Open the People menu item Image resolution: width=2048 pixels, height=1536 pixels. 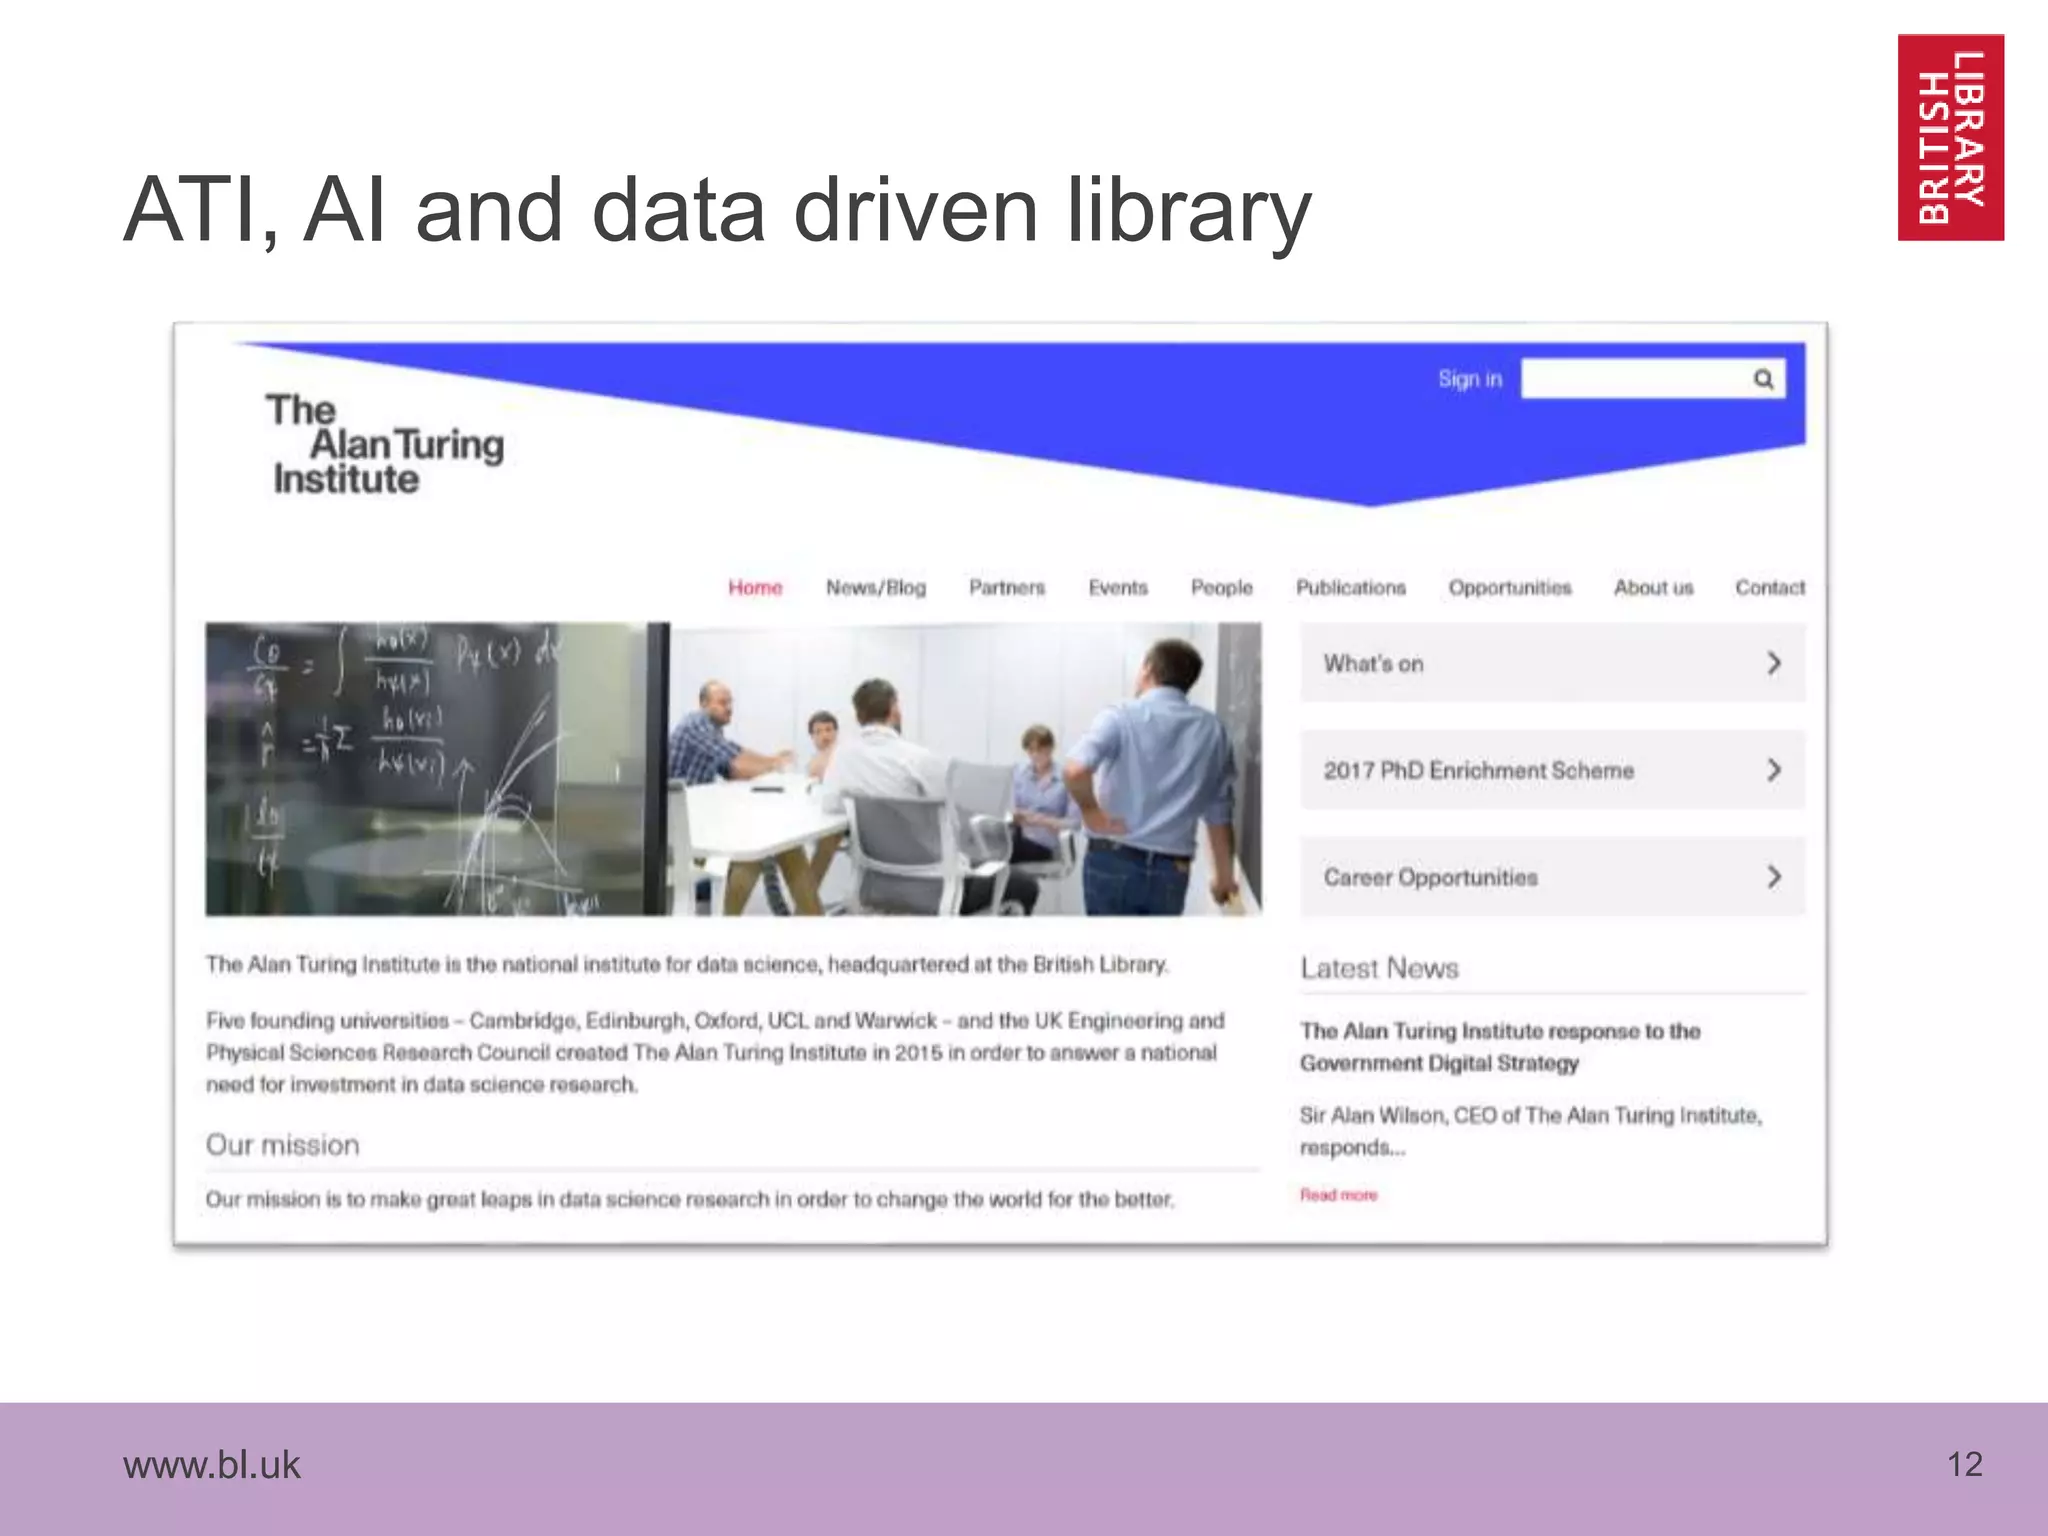(x=1222, y=588)
